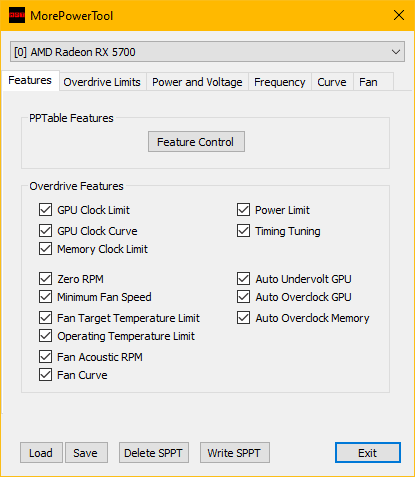Uncheck the GPU Clock Limit checkbox
This screenshot has width=415, height=477.
tap(45, 210)
